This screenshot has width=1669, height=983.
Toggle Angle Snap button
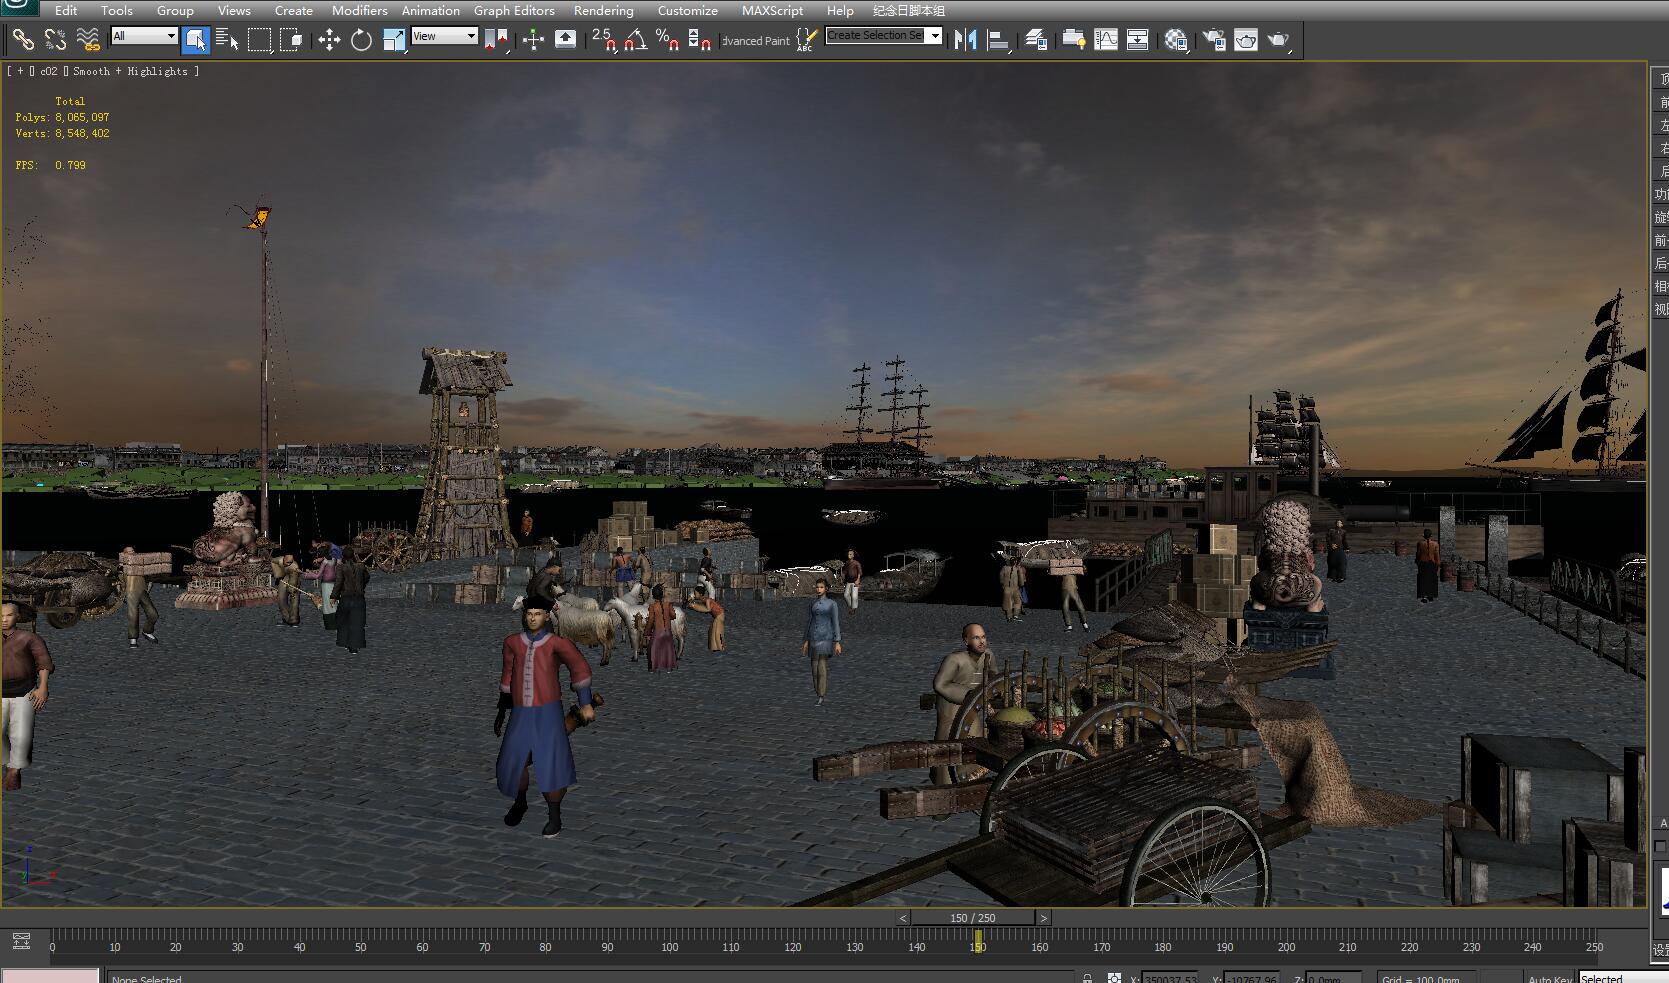point(636,40)
